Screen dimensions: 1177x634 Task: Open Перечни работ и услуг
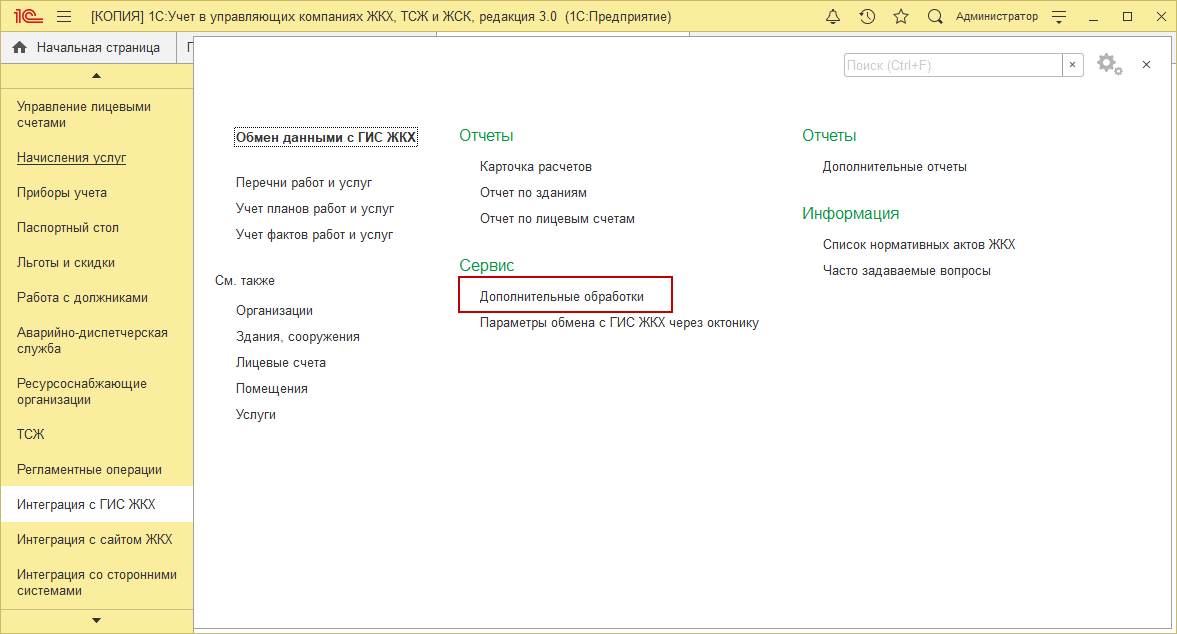coord(304,182)
